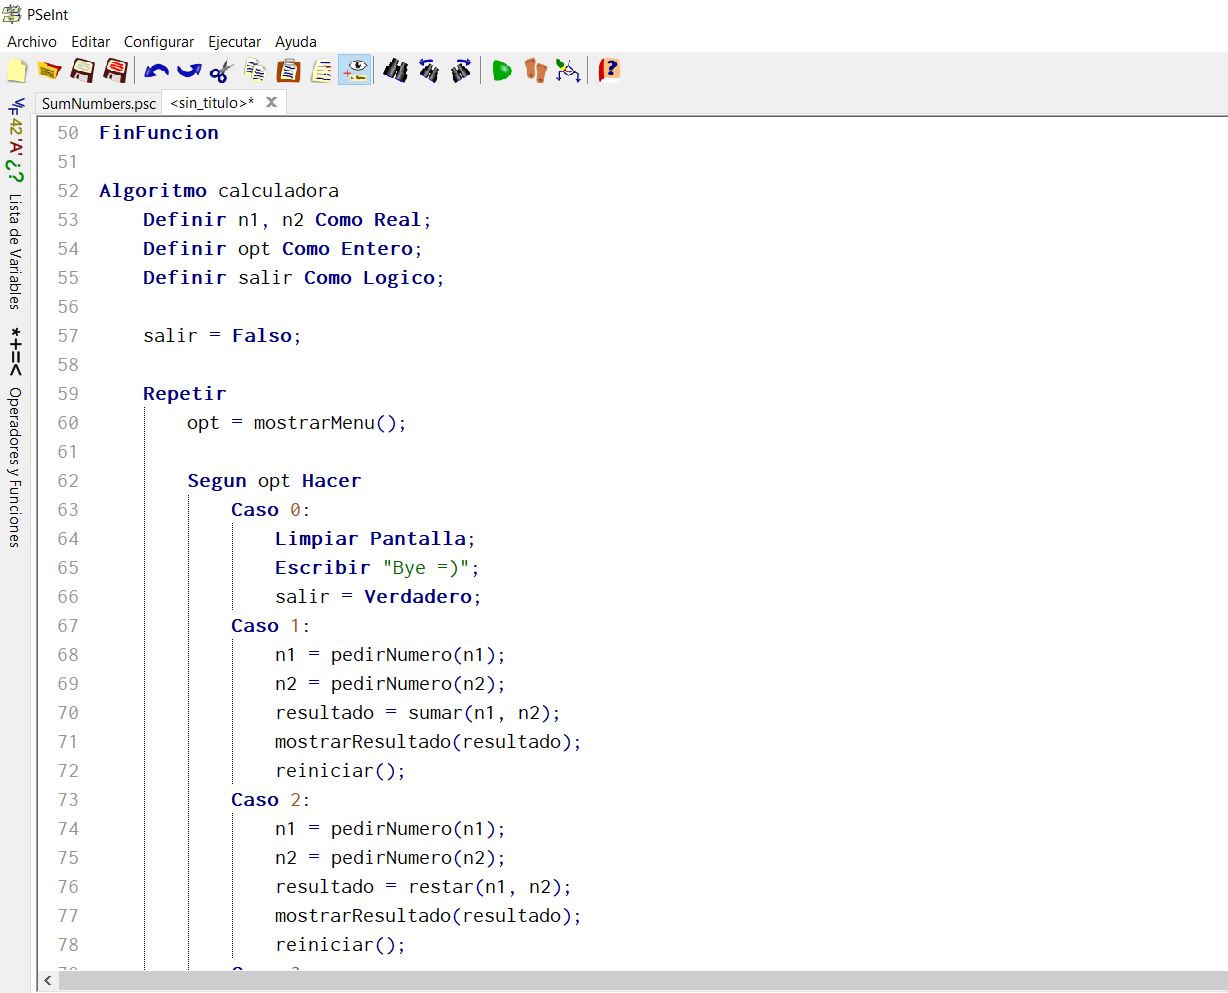
Task: Click 'Falso' on line 57
Action: click(262, 335)
